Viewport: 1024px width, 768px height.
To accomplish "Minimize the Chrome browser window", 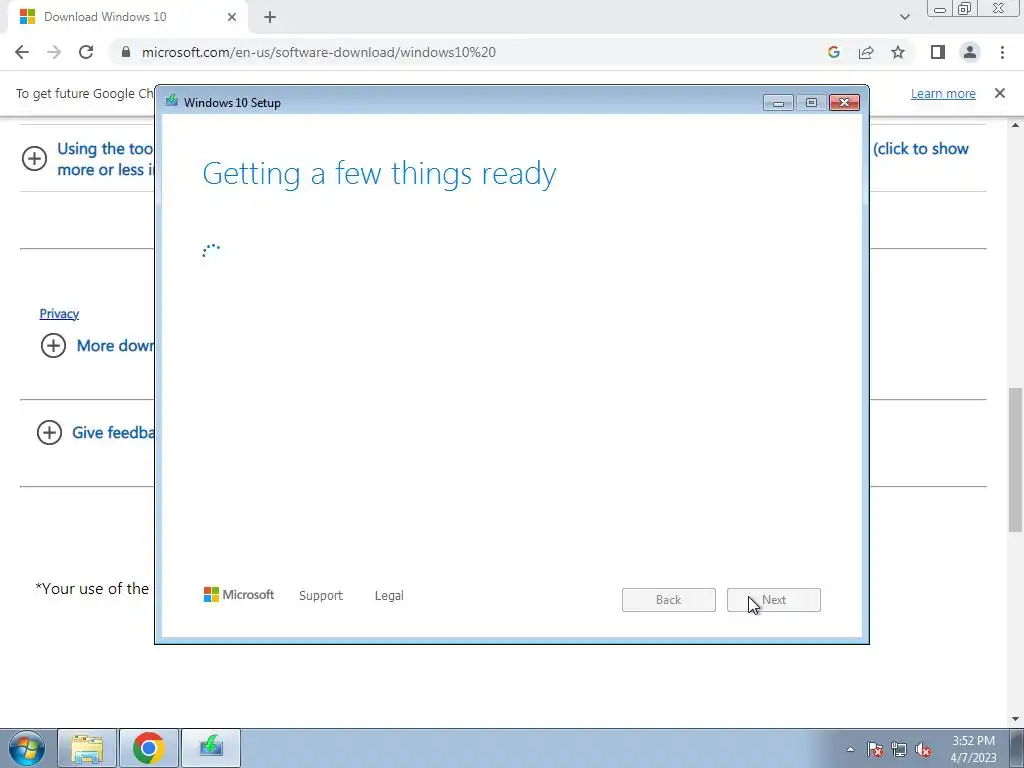I will coord(940,9).
